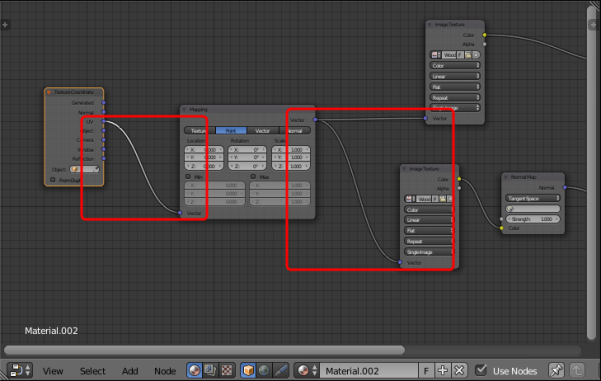Collapse the Normal Map node triangle

click(x=506, y=177)
